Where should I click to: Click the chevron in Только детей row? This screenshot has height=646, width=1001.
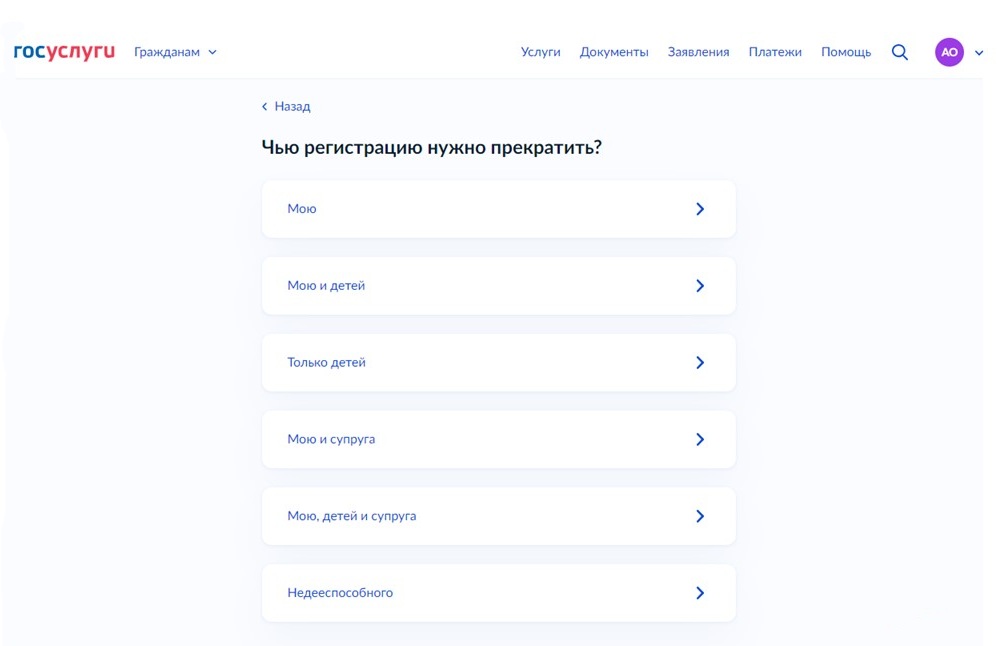[700, 363]
